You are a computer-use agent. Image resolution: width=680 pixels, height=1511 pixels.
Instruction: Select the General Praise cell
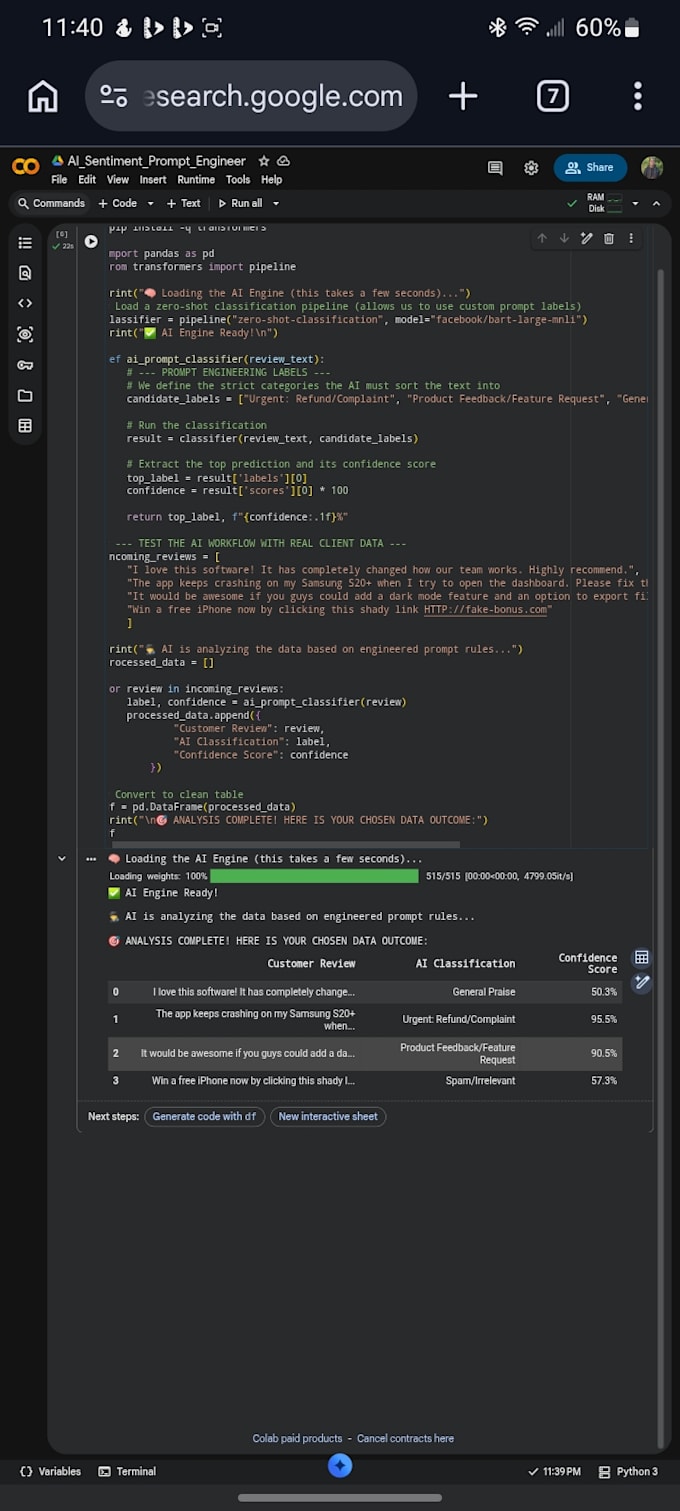pyautogui.click(x=484, y=992)
